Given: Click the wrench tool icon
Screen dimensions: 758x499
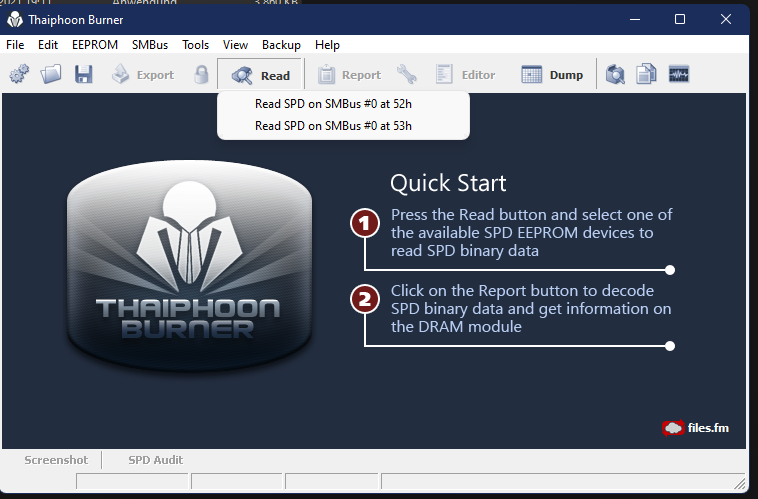Looking at the screenshot, I should pyautogui.click(x=407, y=74).
